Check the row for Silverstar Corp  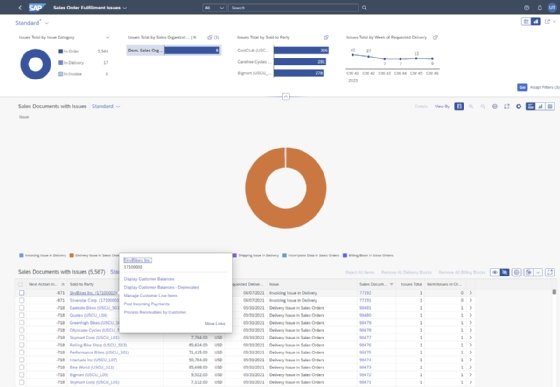(x=22, y=300)
